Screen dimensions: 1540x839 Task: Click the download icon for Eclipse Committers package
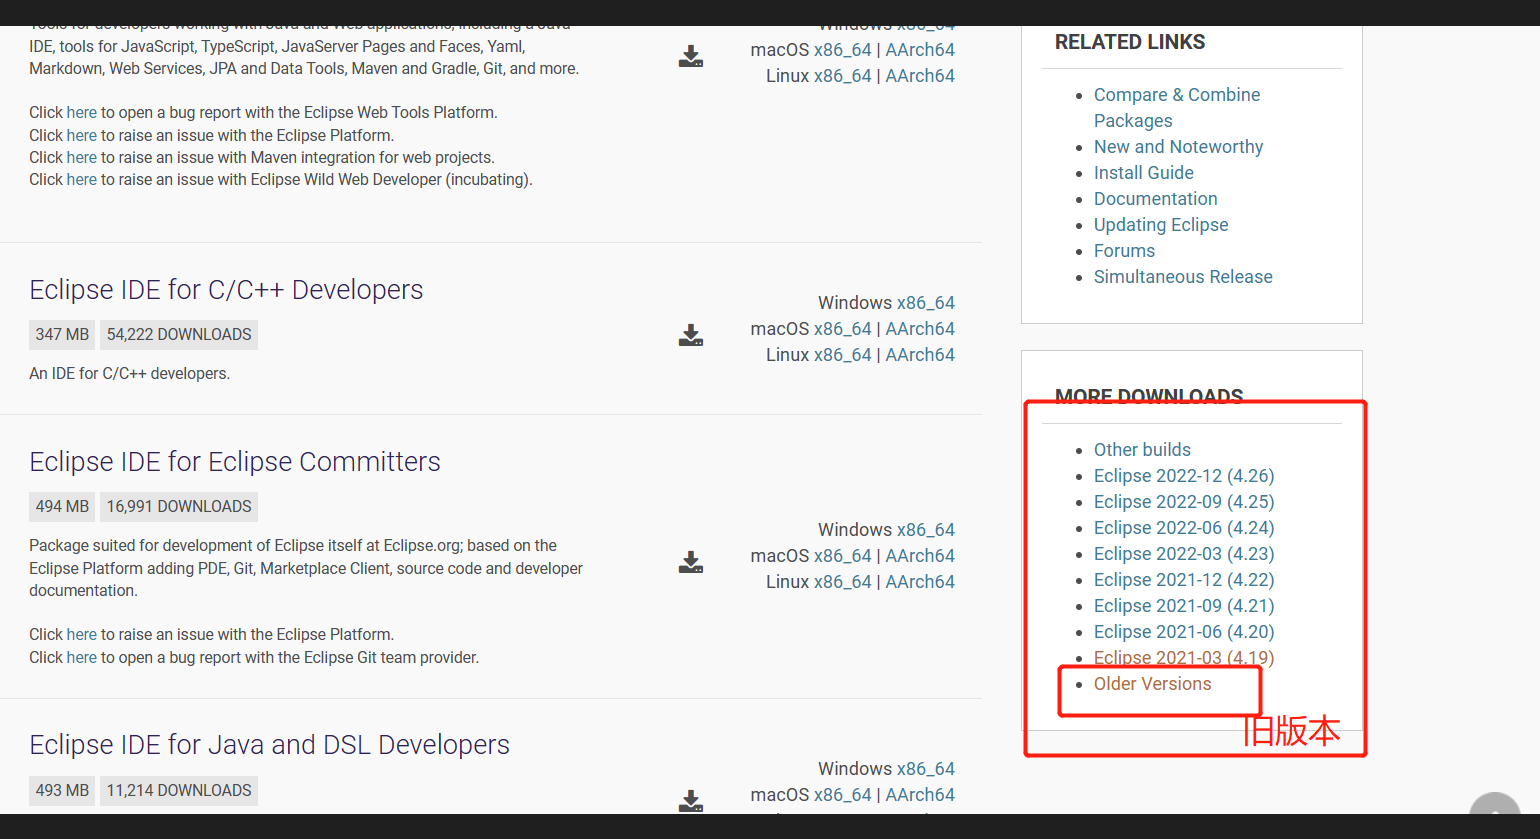tap(691, 562)
